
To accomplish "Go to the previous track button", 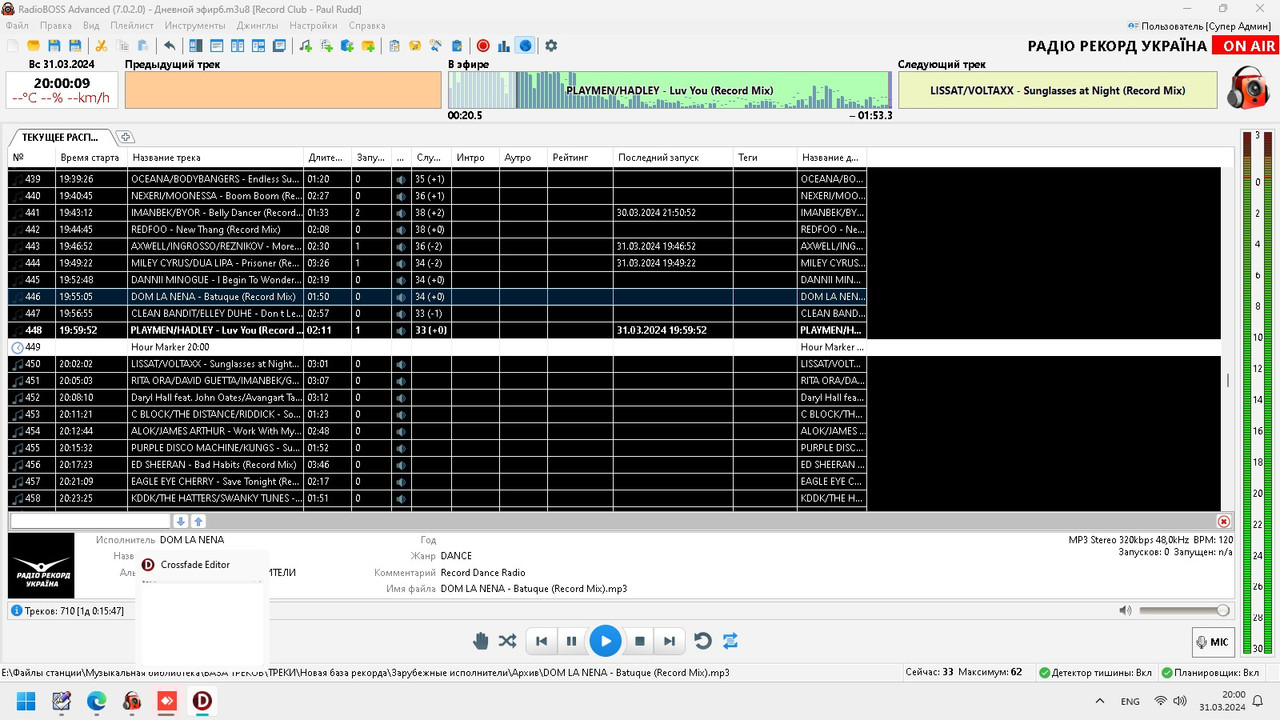I will coord(542,641).
